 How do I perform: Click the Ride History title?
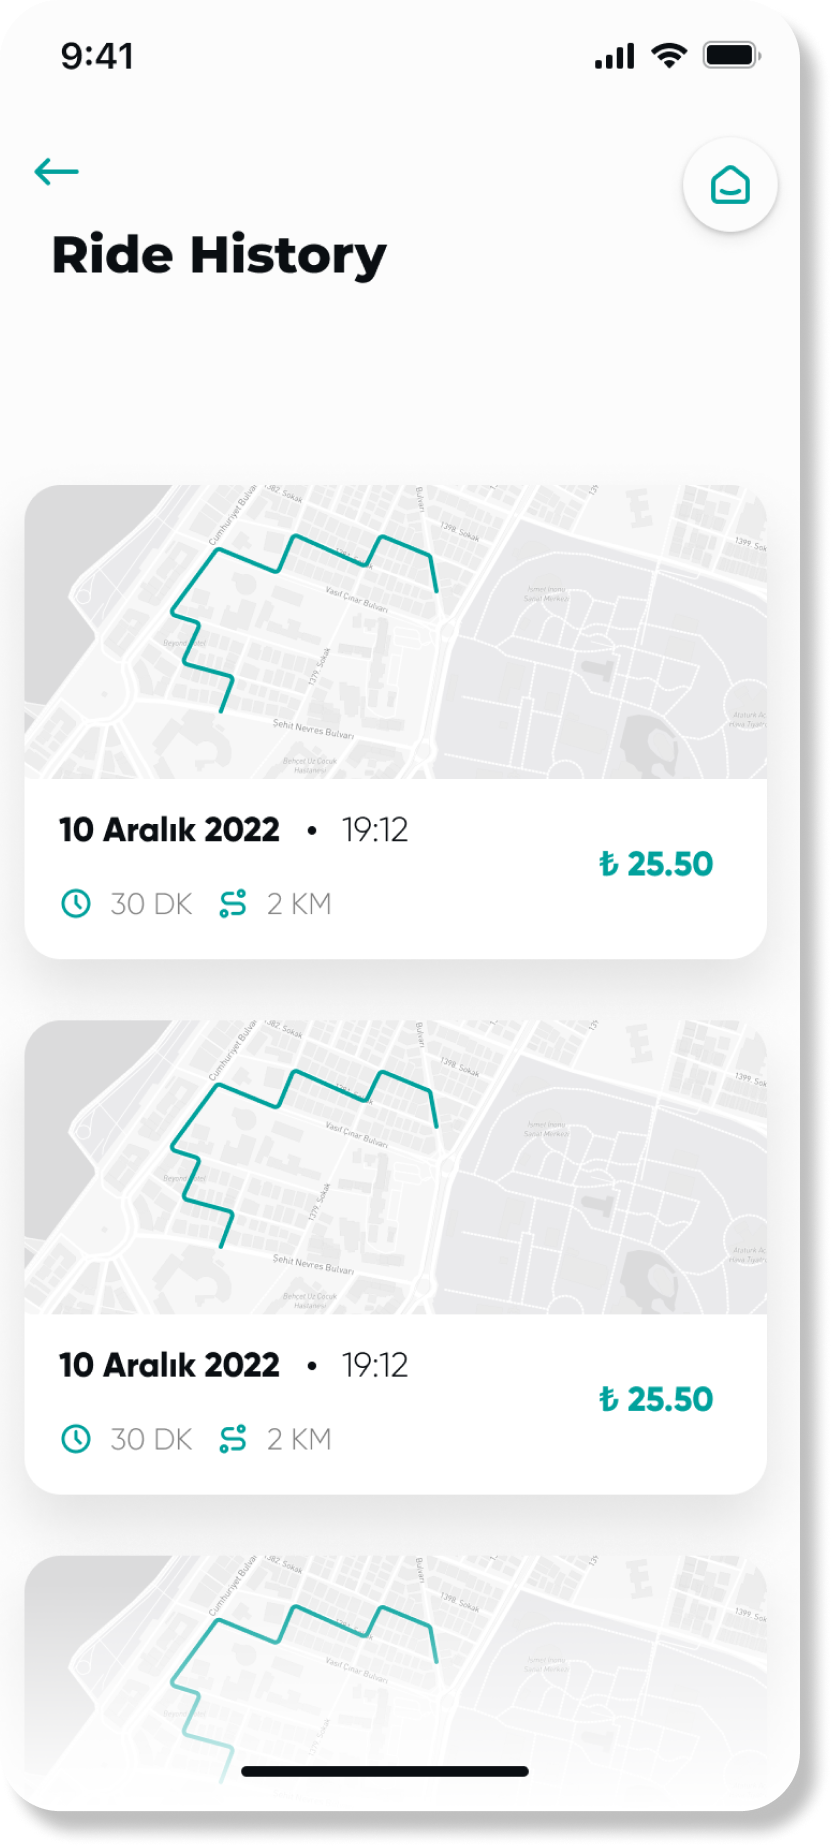[219, 256]
